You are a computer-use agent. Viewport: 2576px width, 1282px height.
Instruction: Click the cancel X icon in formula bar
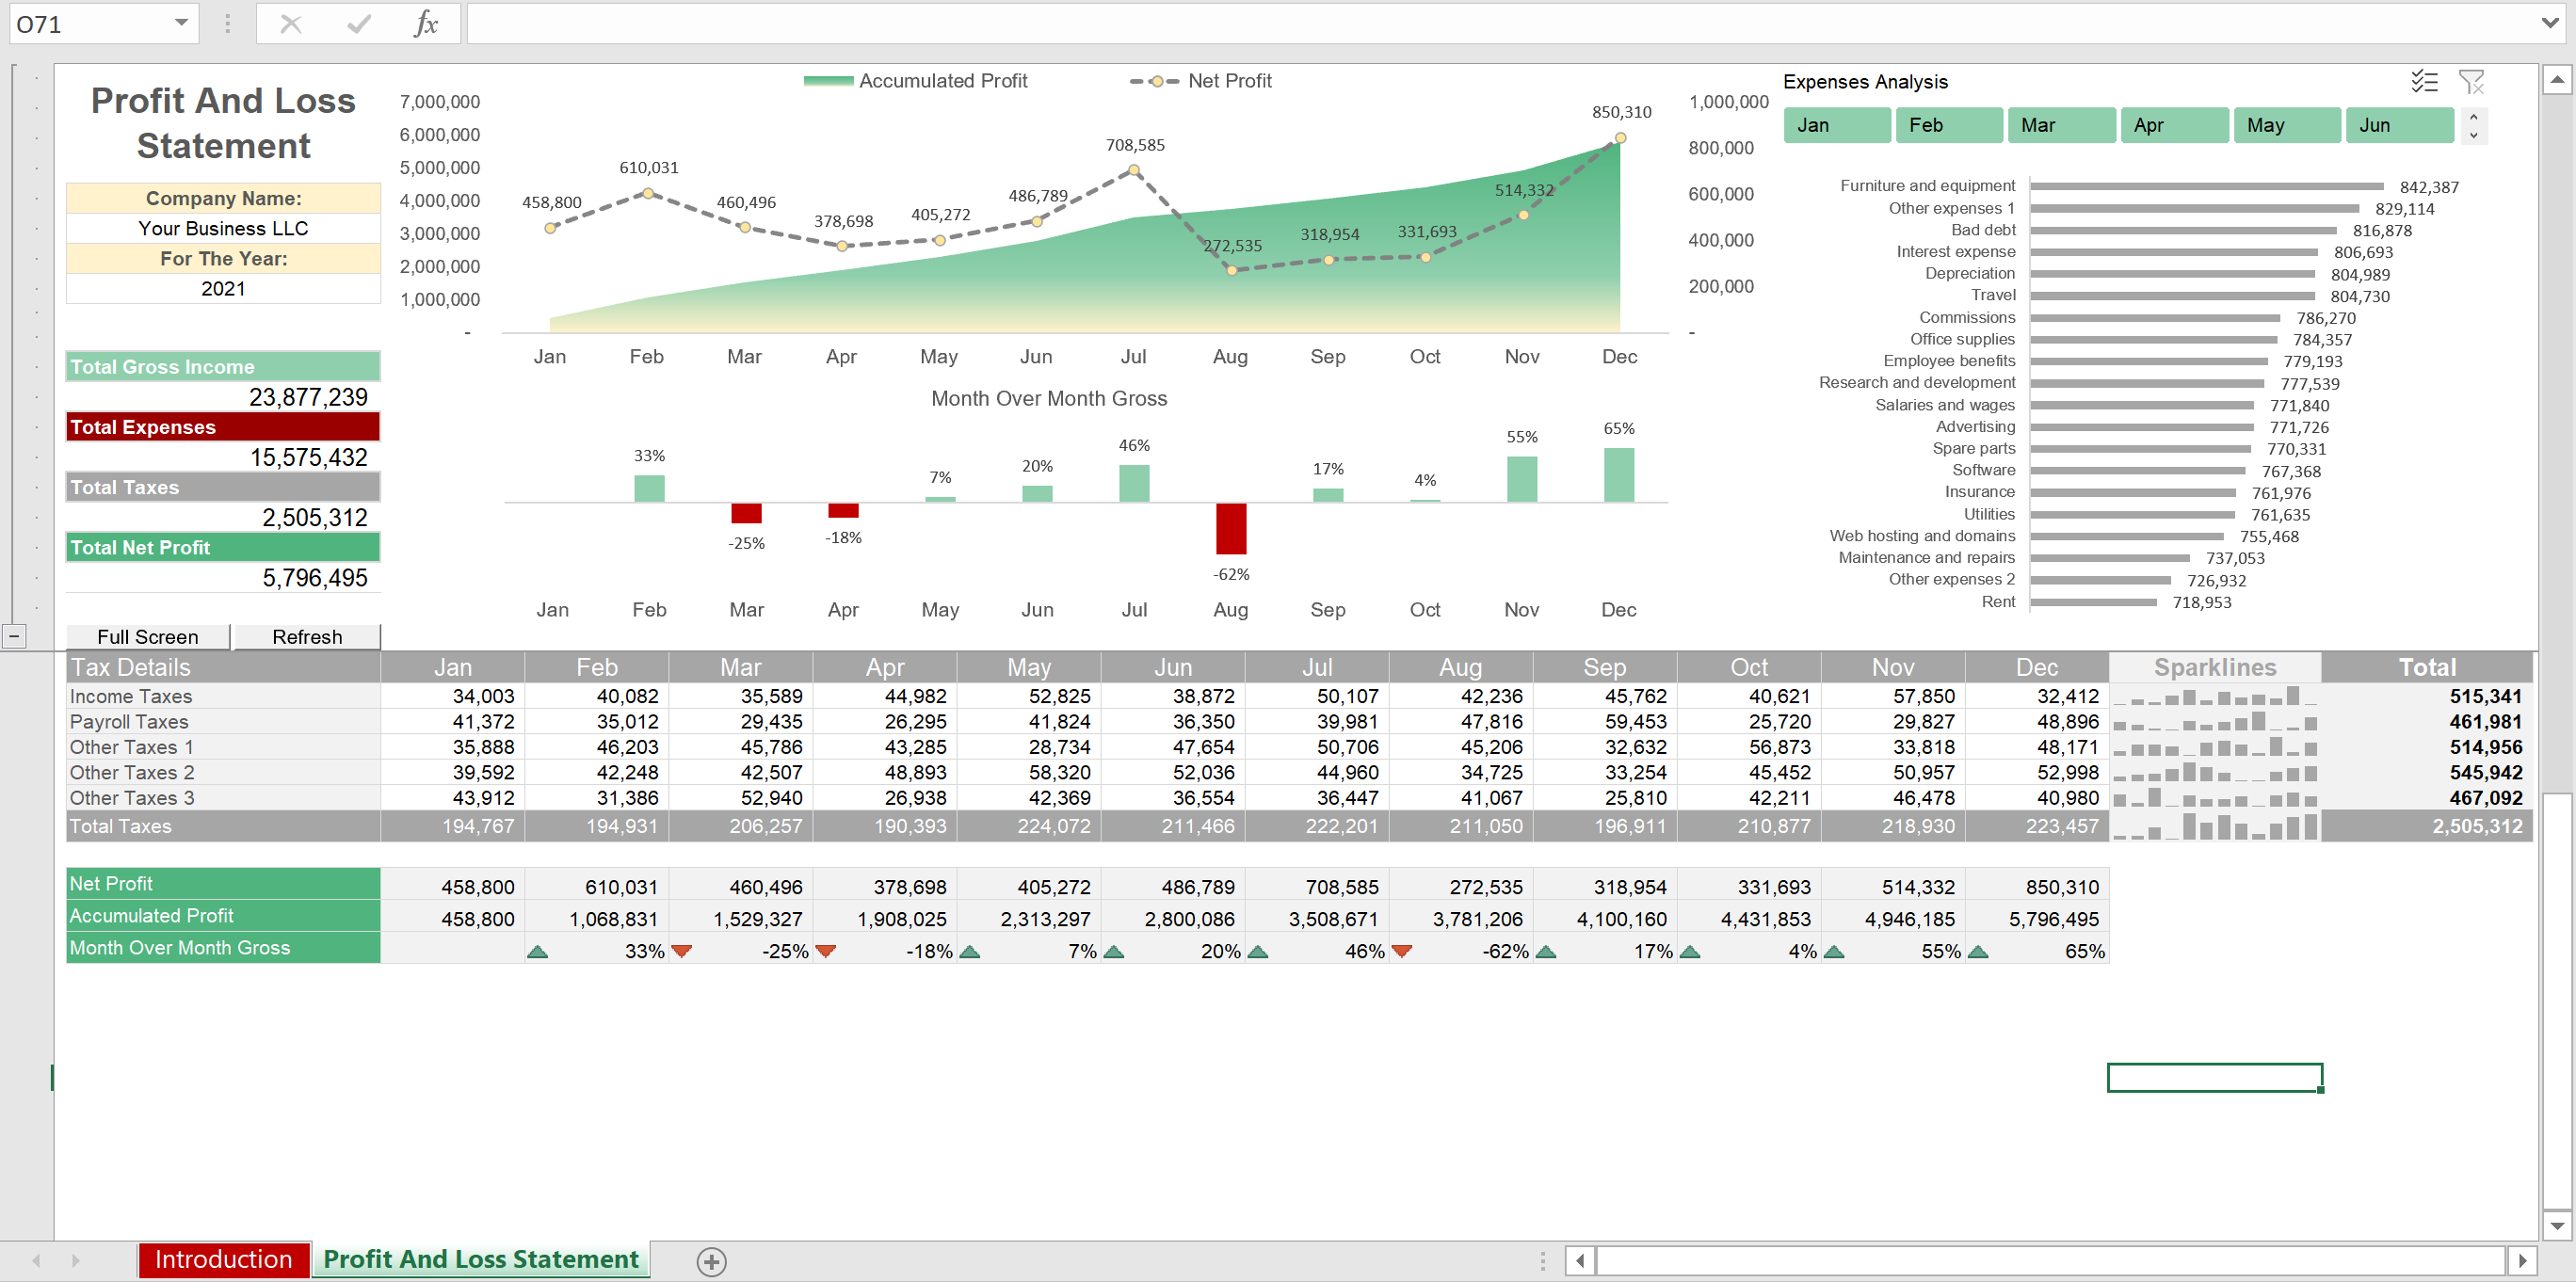point(291,23)
